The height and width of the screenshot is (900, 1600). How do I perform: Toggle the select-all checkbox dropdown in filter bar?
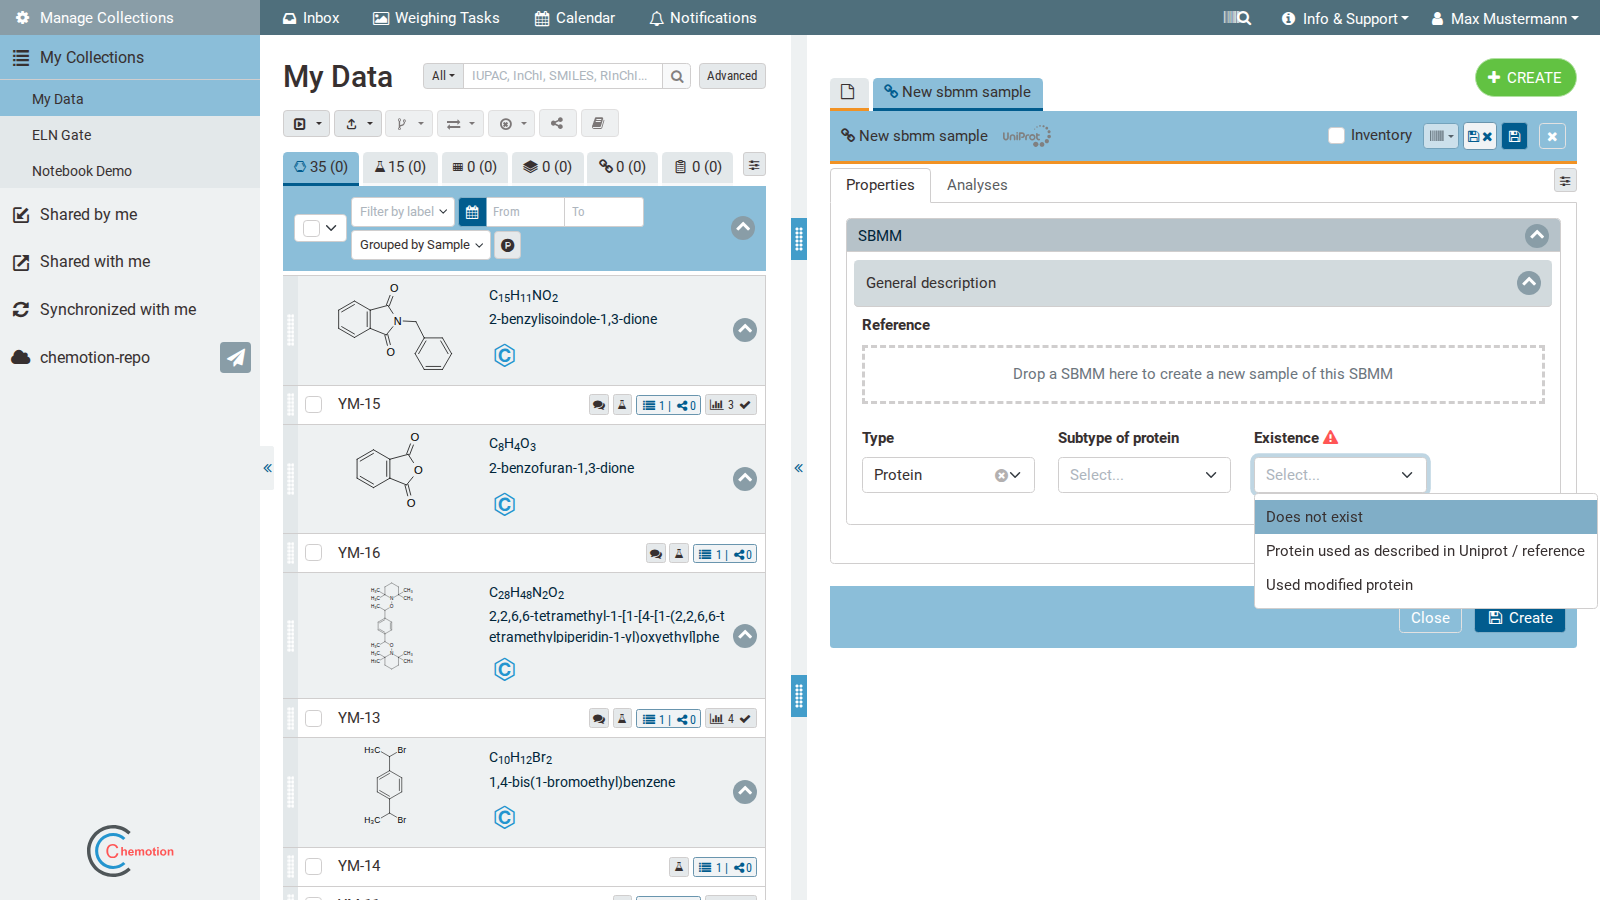pyautogui.click(x=320, y=228)
